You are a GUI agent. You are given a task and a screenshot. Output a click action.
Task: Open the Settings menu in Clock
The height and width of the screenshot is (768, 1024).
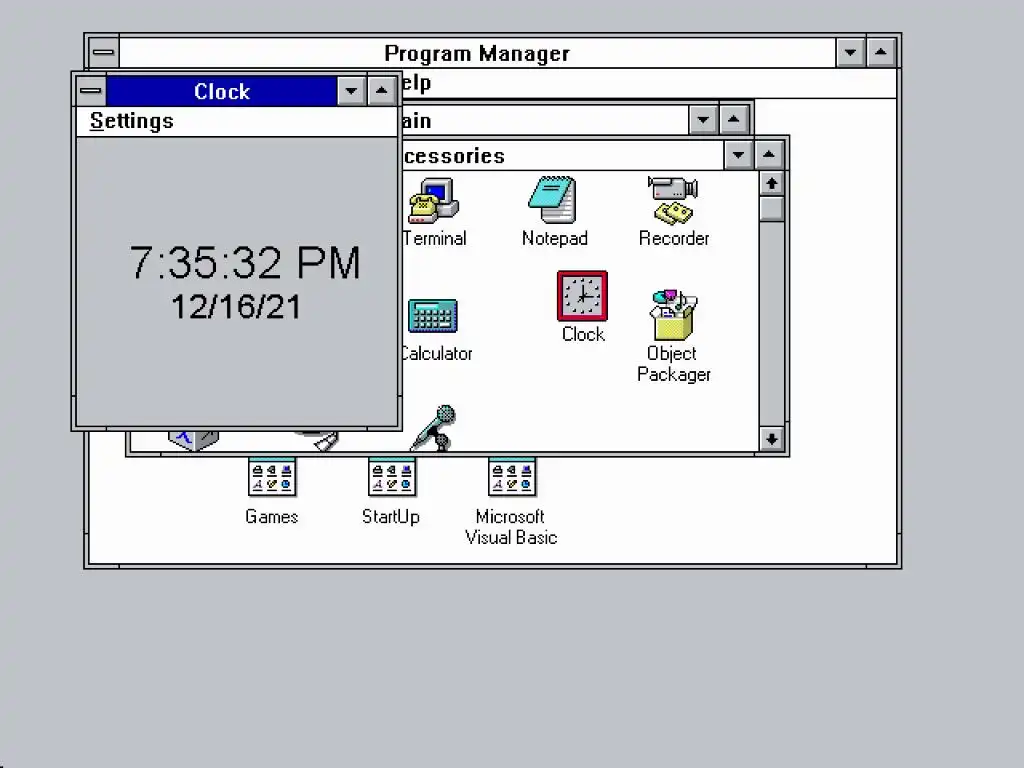tap(132, 121)
